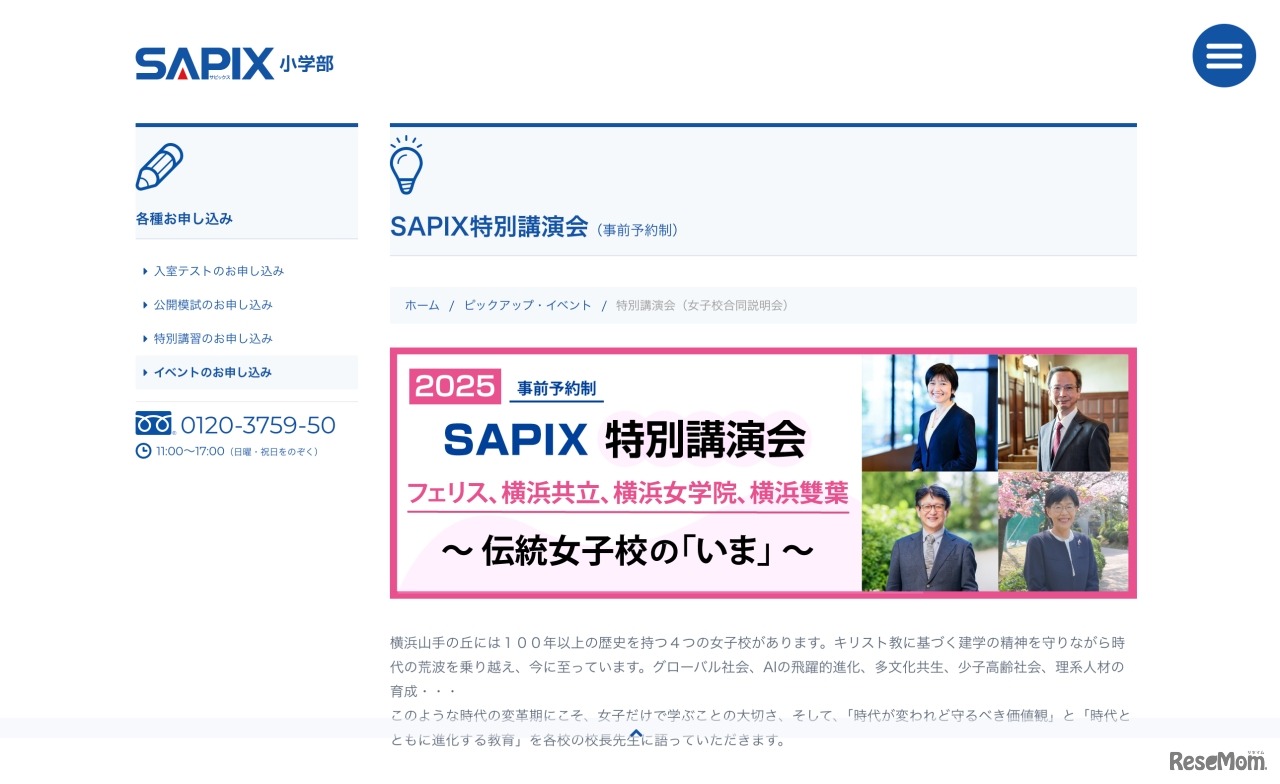1280x784 pixels.
Task: Select the clock icon next to business hours
Action: [x=142, y=450]
